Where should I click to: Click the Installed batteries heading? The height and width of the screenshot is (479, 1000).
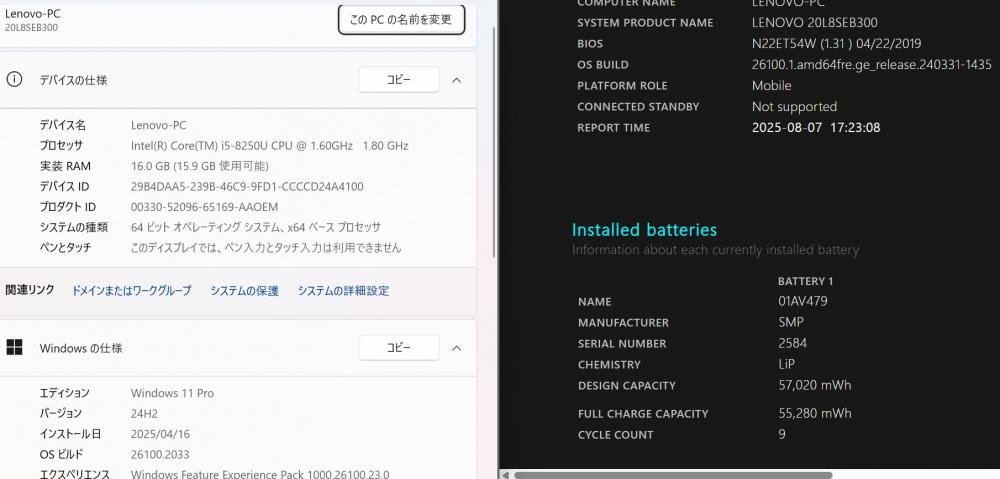[x=644, y=230]
